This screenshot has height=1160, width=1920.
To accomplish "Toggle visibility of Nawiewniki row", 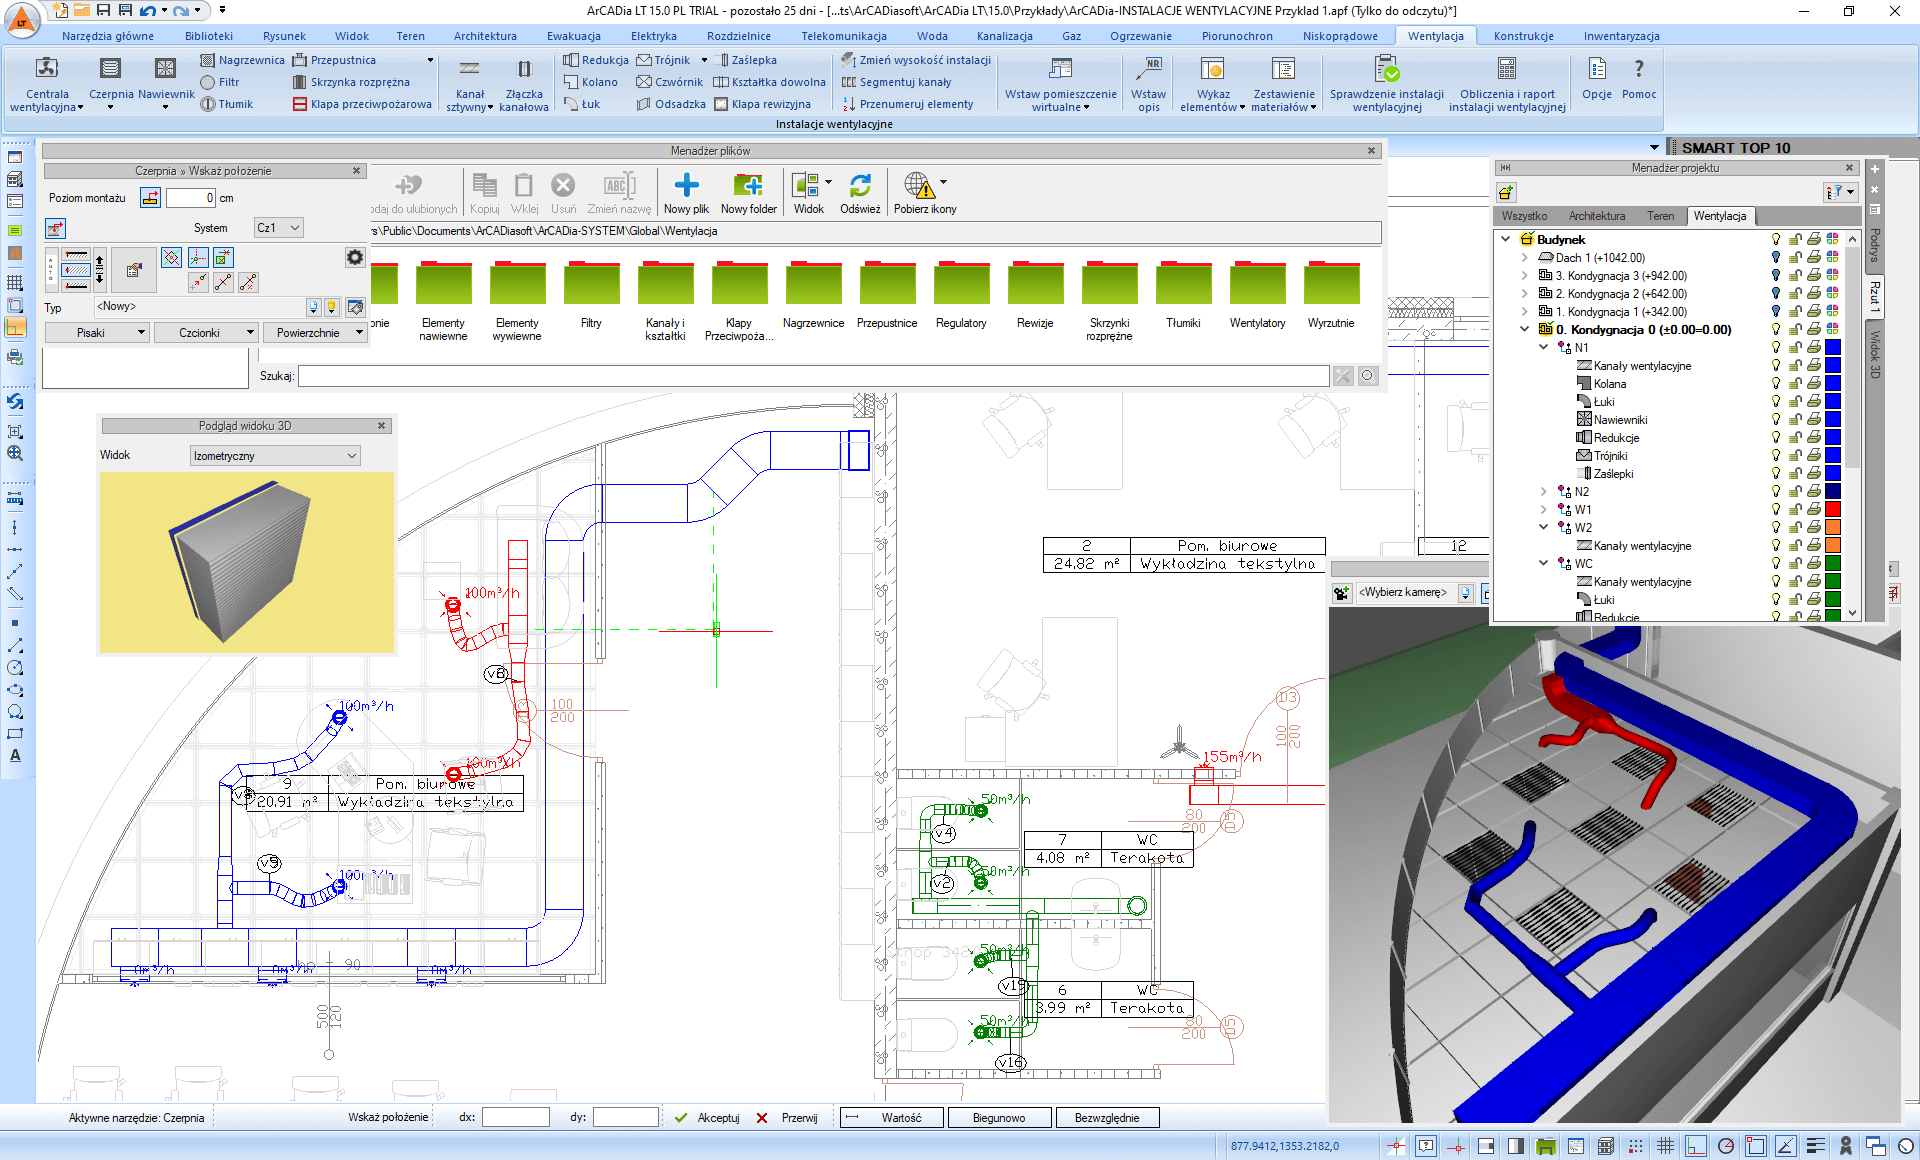I will [1776, 419].
